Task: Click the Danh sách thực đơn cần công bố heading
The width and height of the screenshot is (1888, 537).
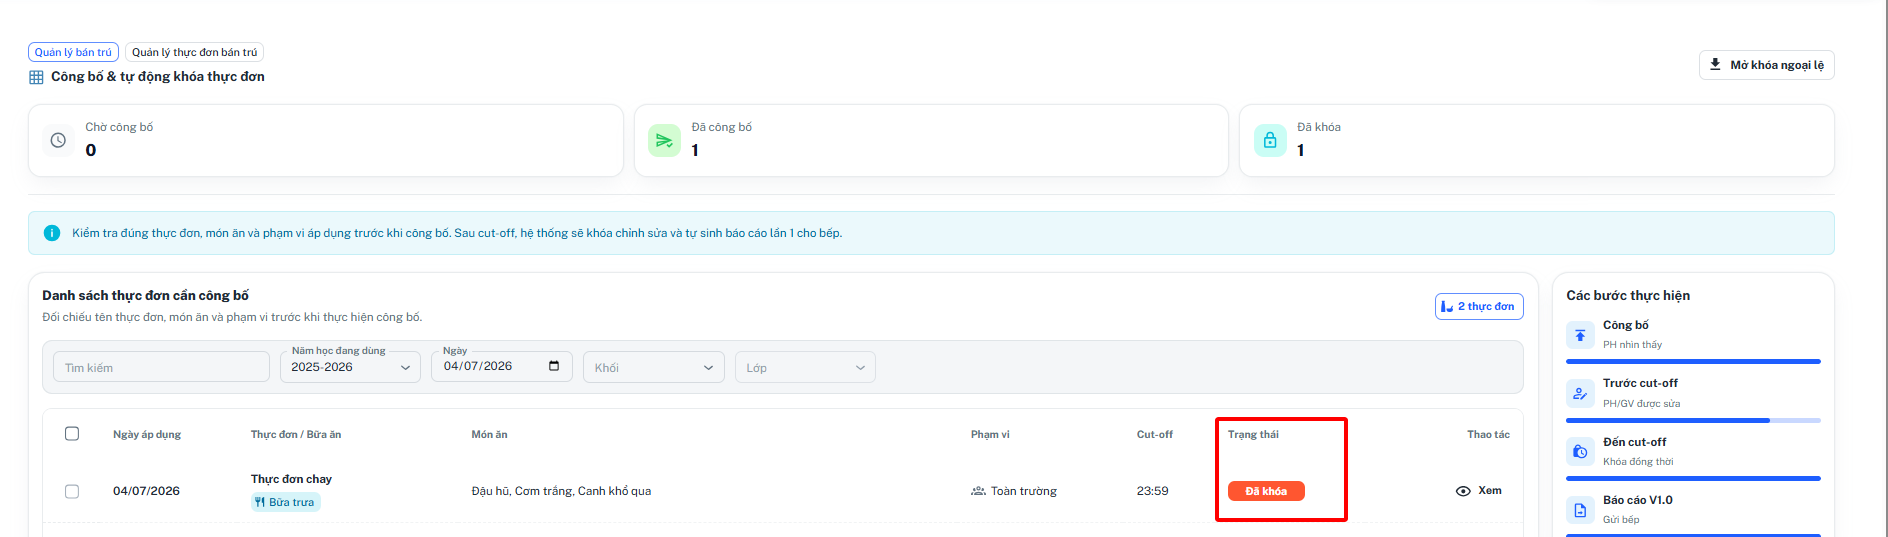Action: [x=145, y=296]
